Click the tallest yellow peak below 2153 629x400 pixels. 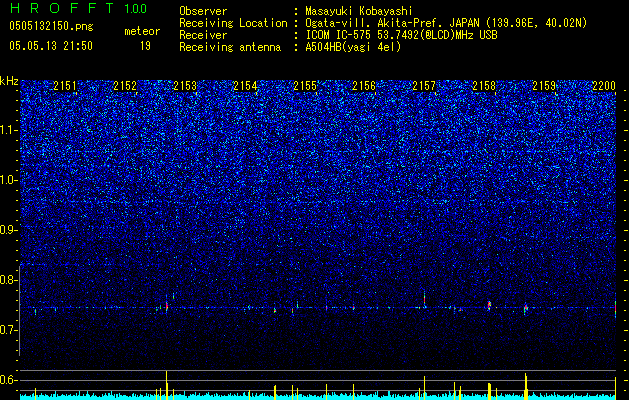click(166, 385)
